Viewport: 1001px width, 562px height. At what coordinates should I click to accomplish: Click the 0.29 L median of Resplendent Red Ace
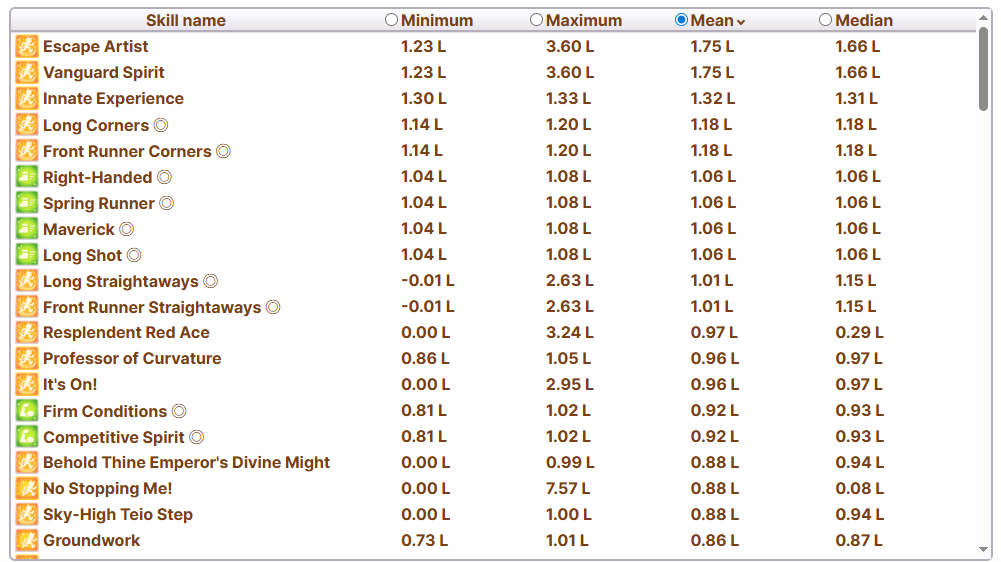(859, 333)
